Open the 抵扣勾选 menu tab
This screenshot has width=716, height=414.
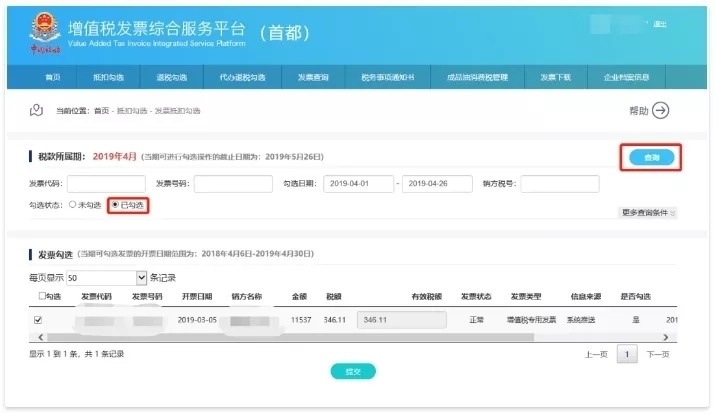point(109,77)
